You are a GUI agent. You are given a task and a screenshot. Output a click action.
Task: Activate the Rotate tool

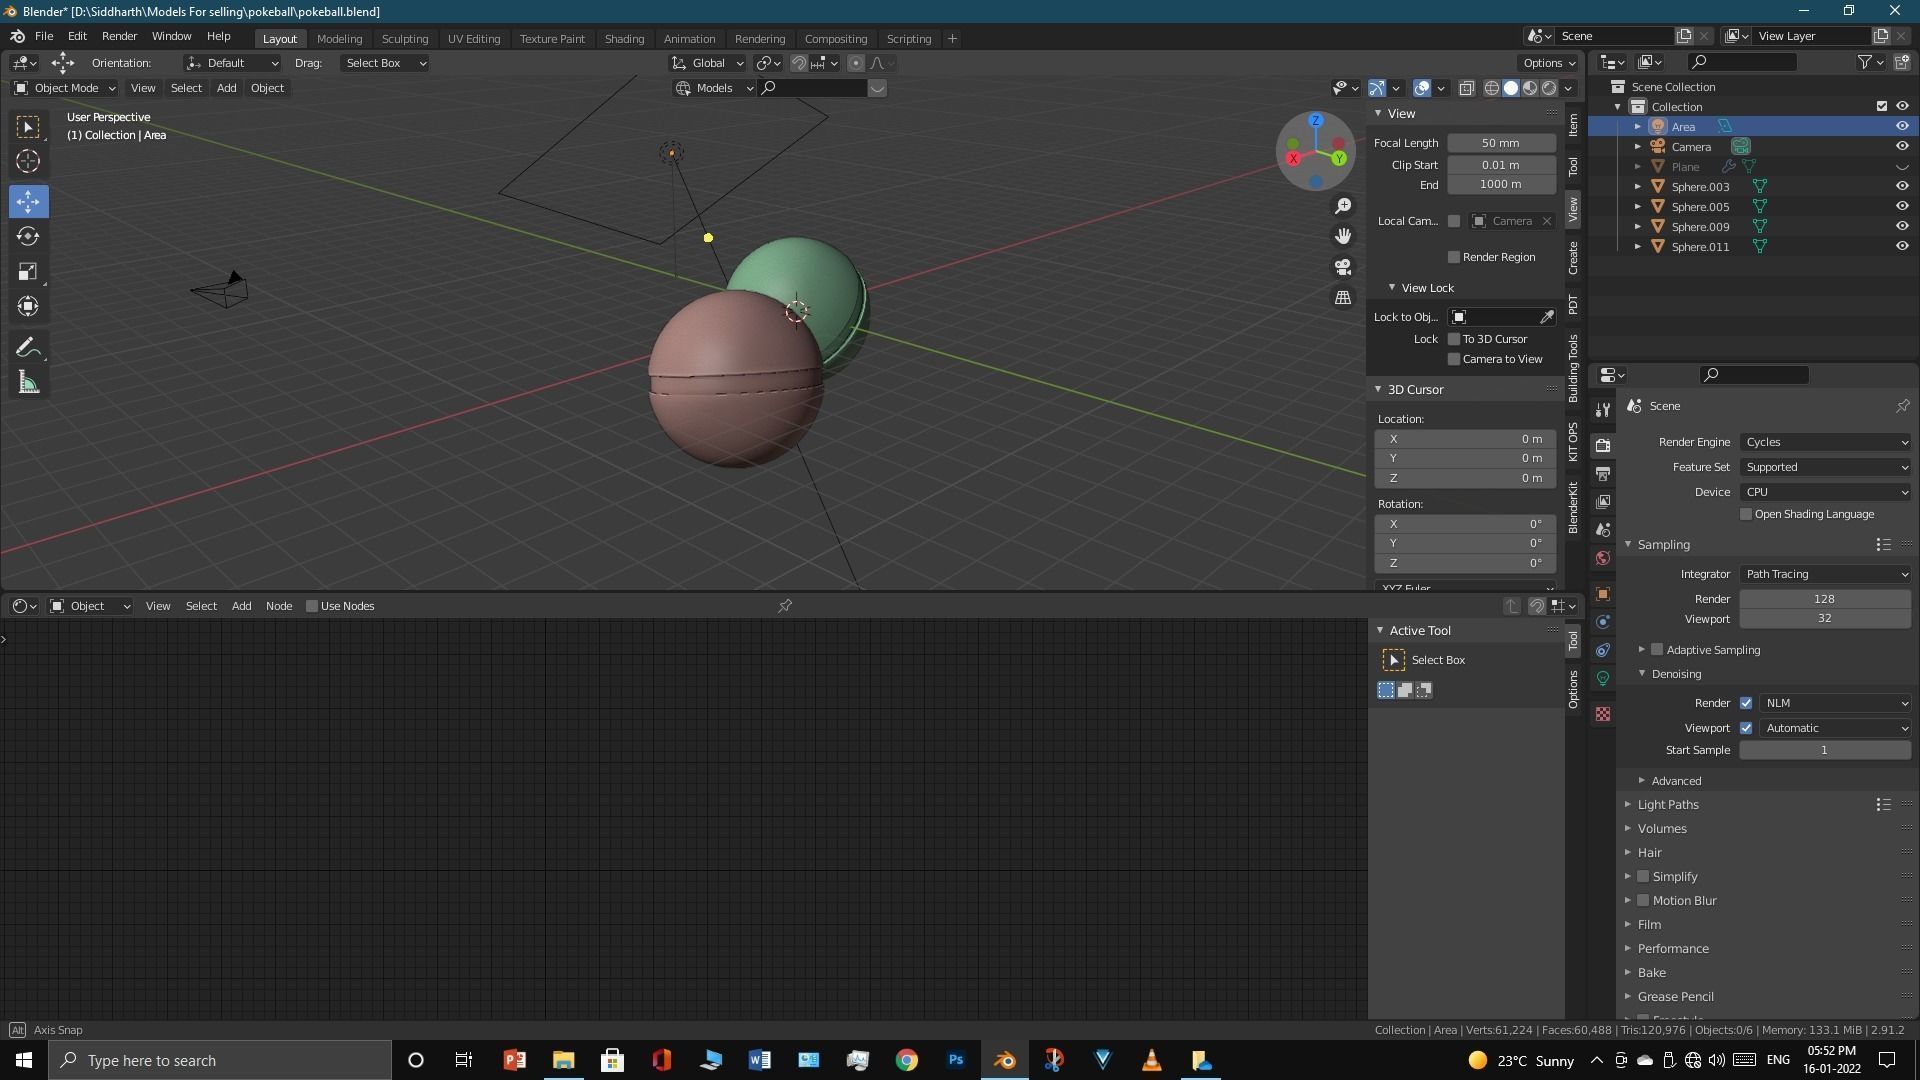[x=28, y=237]
